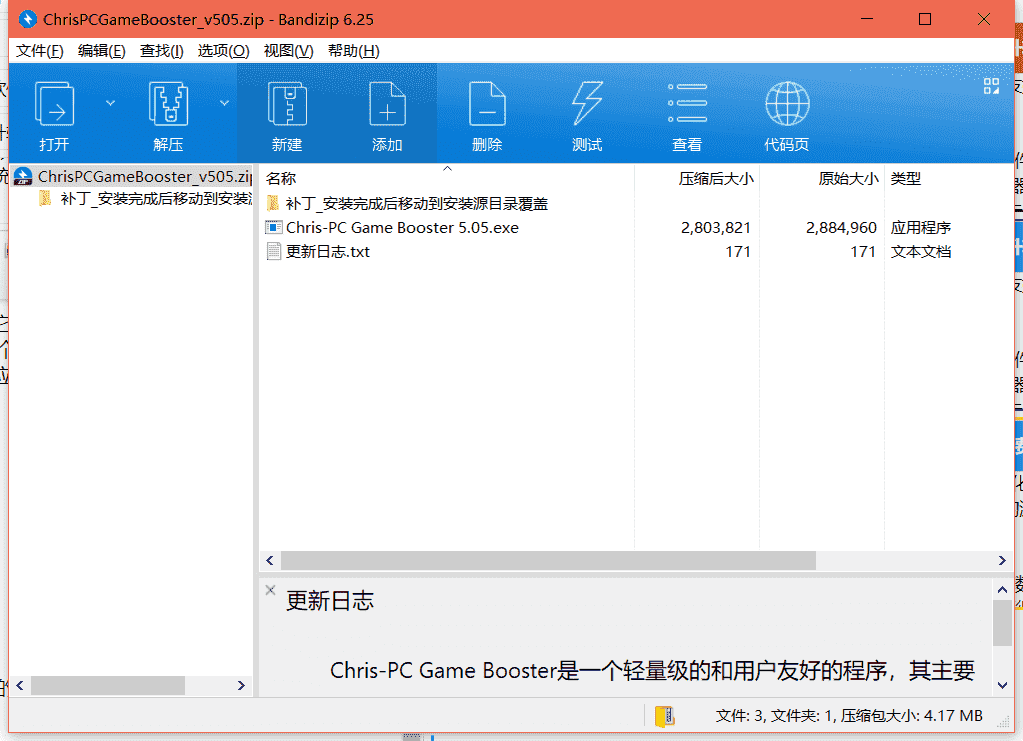This screenshot has width=1023, height=741.
Task: Click the New archive (新建) icon
Action: click(287, 104)
